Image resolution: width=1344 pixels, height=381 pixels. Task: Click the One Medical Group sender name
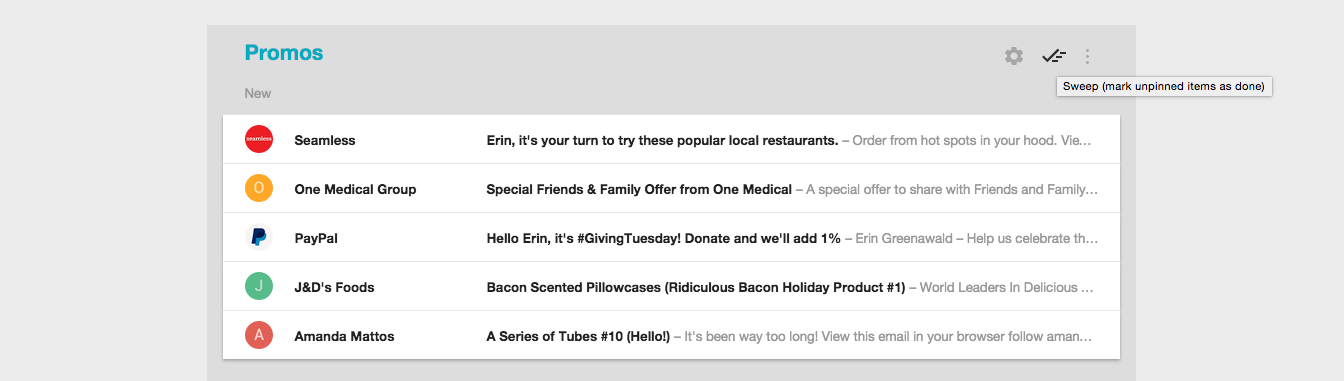pyautogui.click(x=355, y=190)
